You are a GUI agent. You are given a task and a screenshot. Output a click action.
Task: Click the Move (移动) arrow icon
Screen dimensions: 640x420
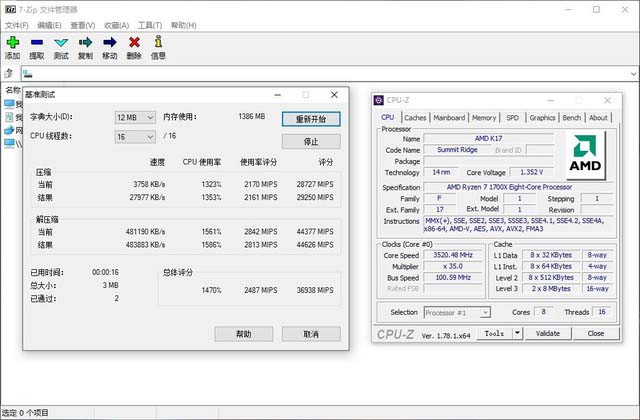(x=110, y=42)
